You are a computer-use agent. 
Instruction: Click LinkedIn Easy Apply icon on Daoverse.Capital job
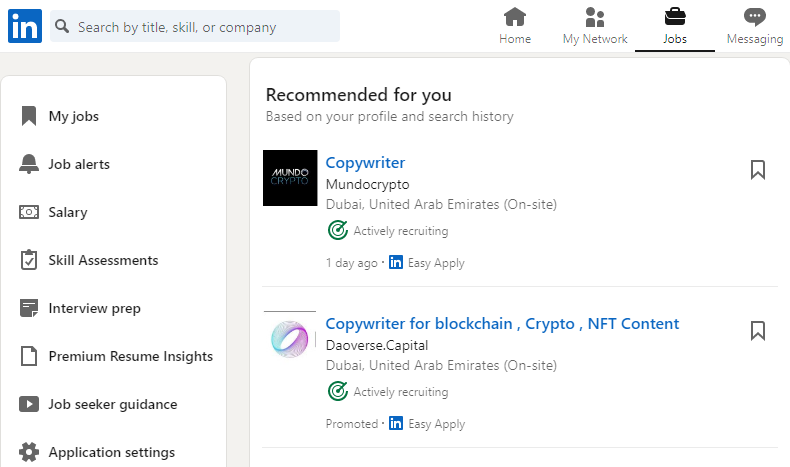(396, 423)
